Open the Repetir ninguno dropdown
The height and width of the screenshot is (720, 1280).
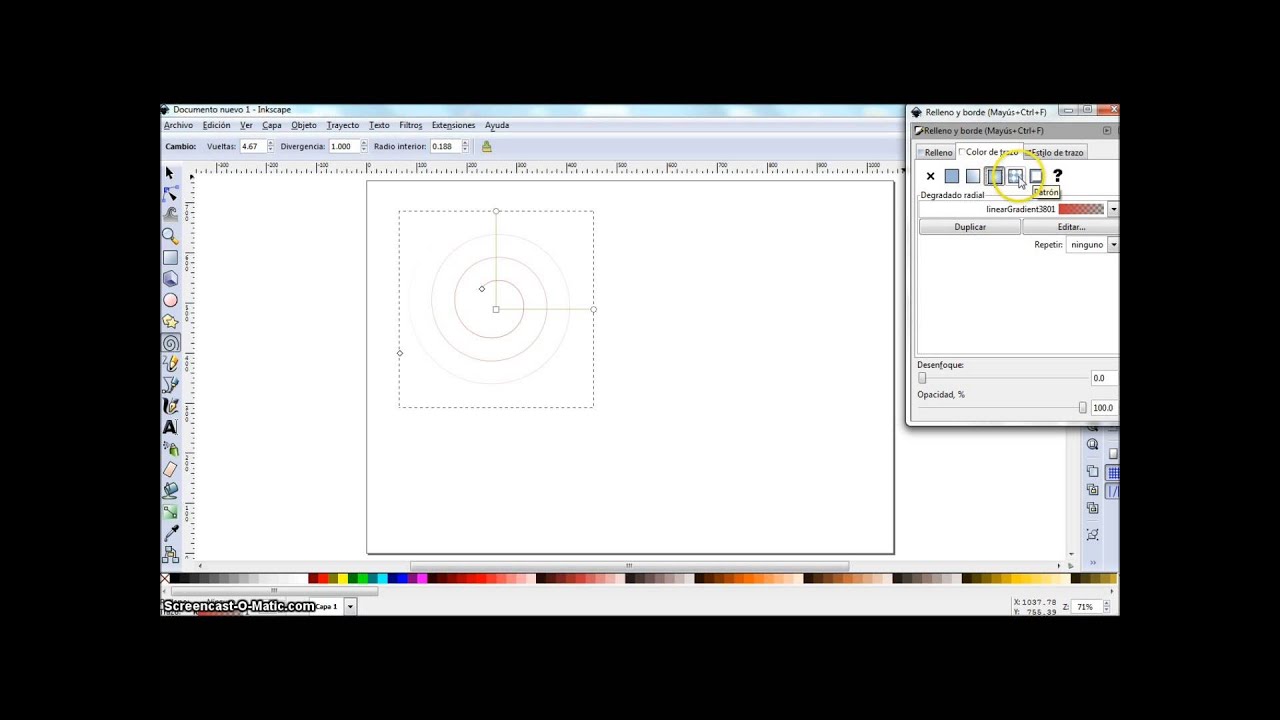tap(1113, 244)
